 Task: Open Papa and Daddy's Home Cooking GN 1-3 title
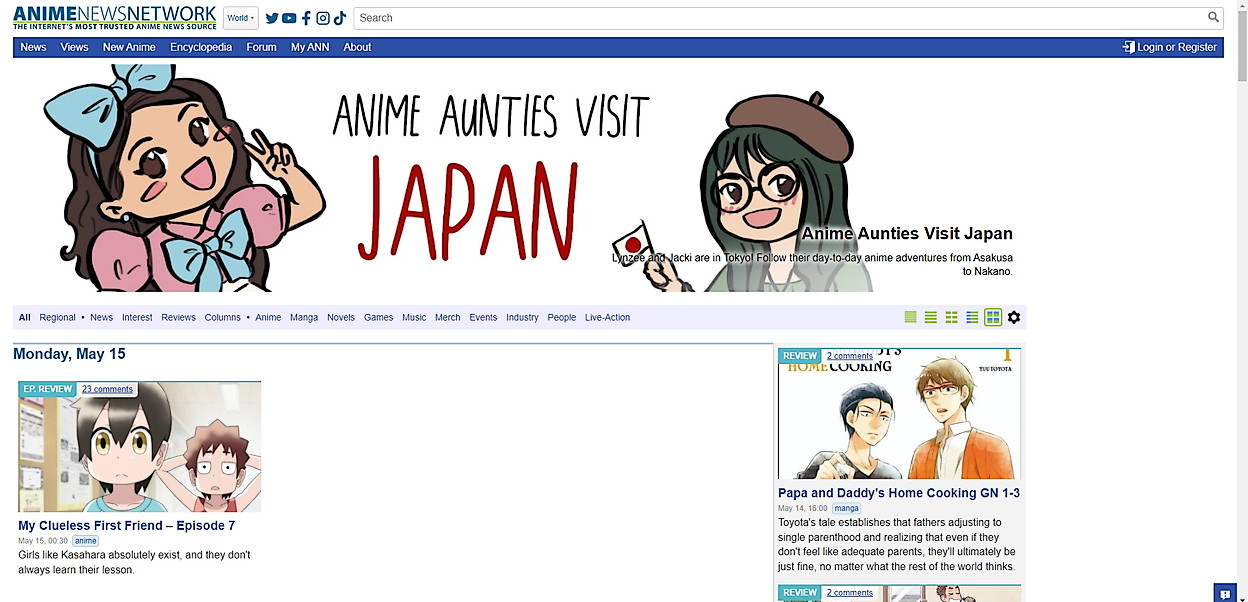899,493
